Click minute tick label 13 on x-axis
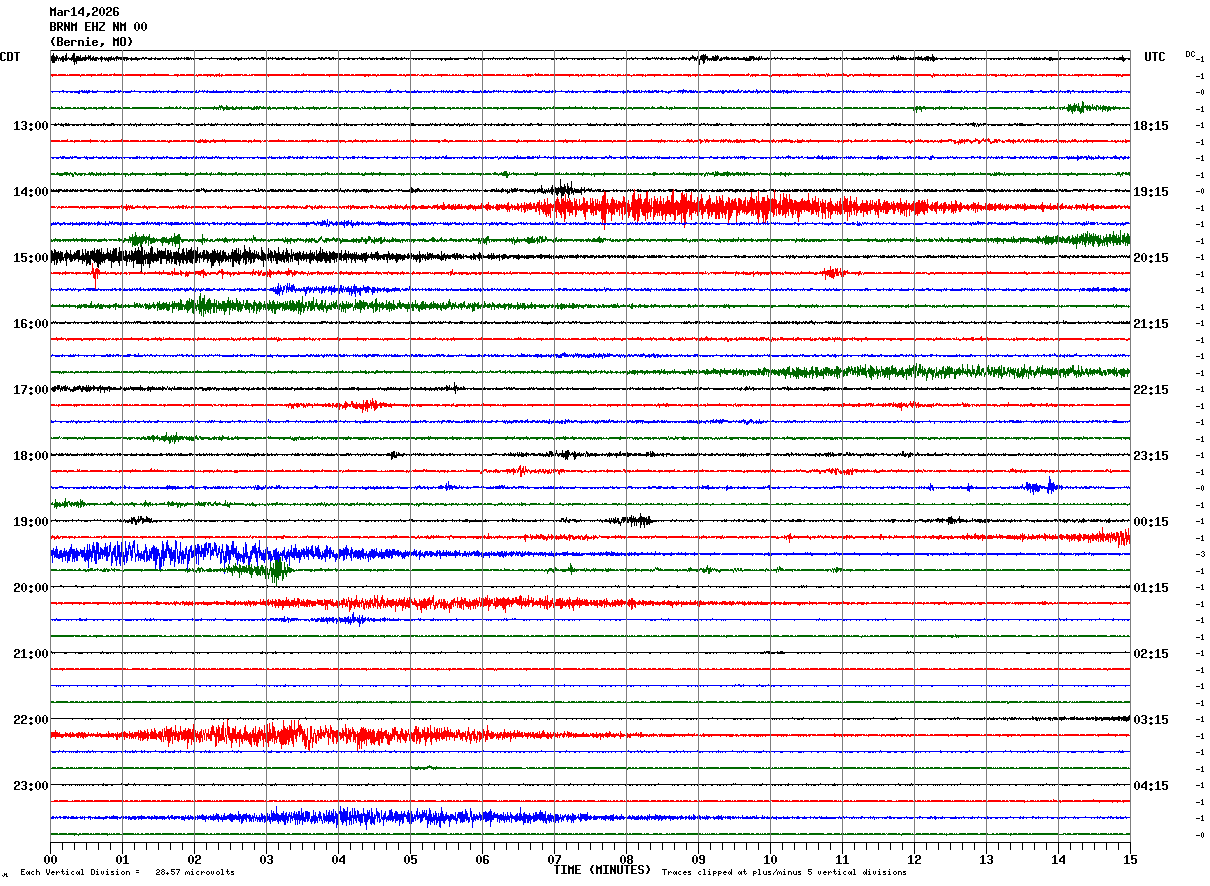Image resolution: width=1210 pixels, height=886 pixels. coord(986,860)
